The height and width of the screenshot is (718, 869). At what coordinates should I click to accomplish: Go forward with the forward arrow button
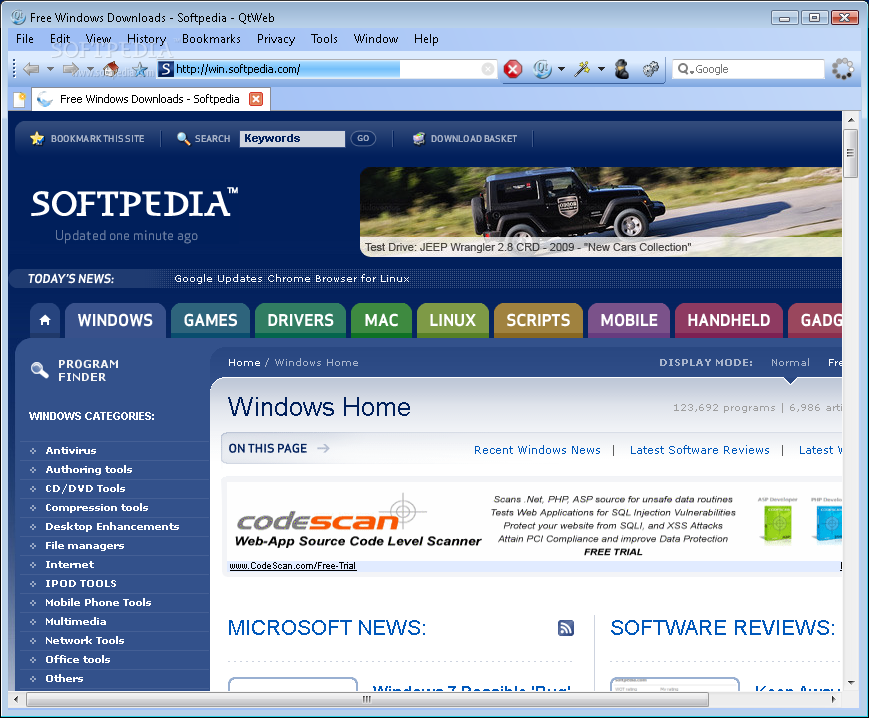[x=71, y=69]
